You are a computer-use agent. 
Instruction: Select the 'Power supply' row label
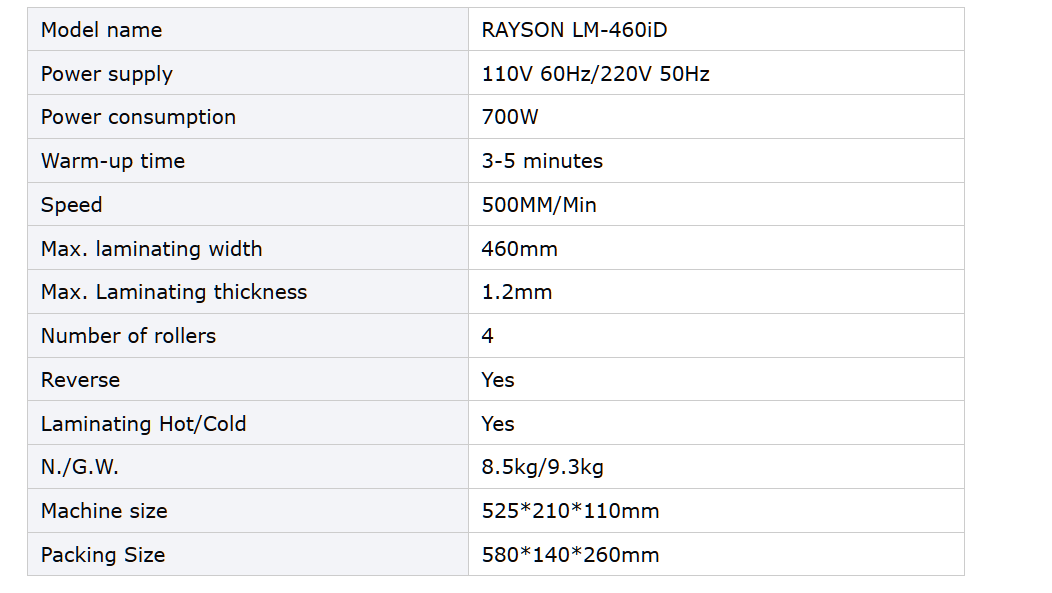click(x=107, y=74)
